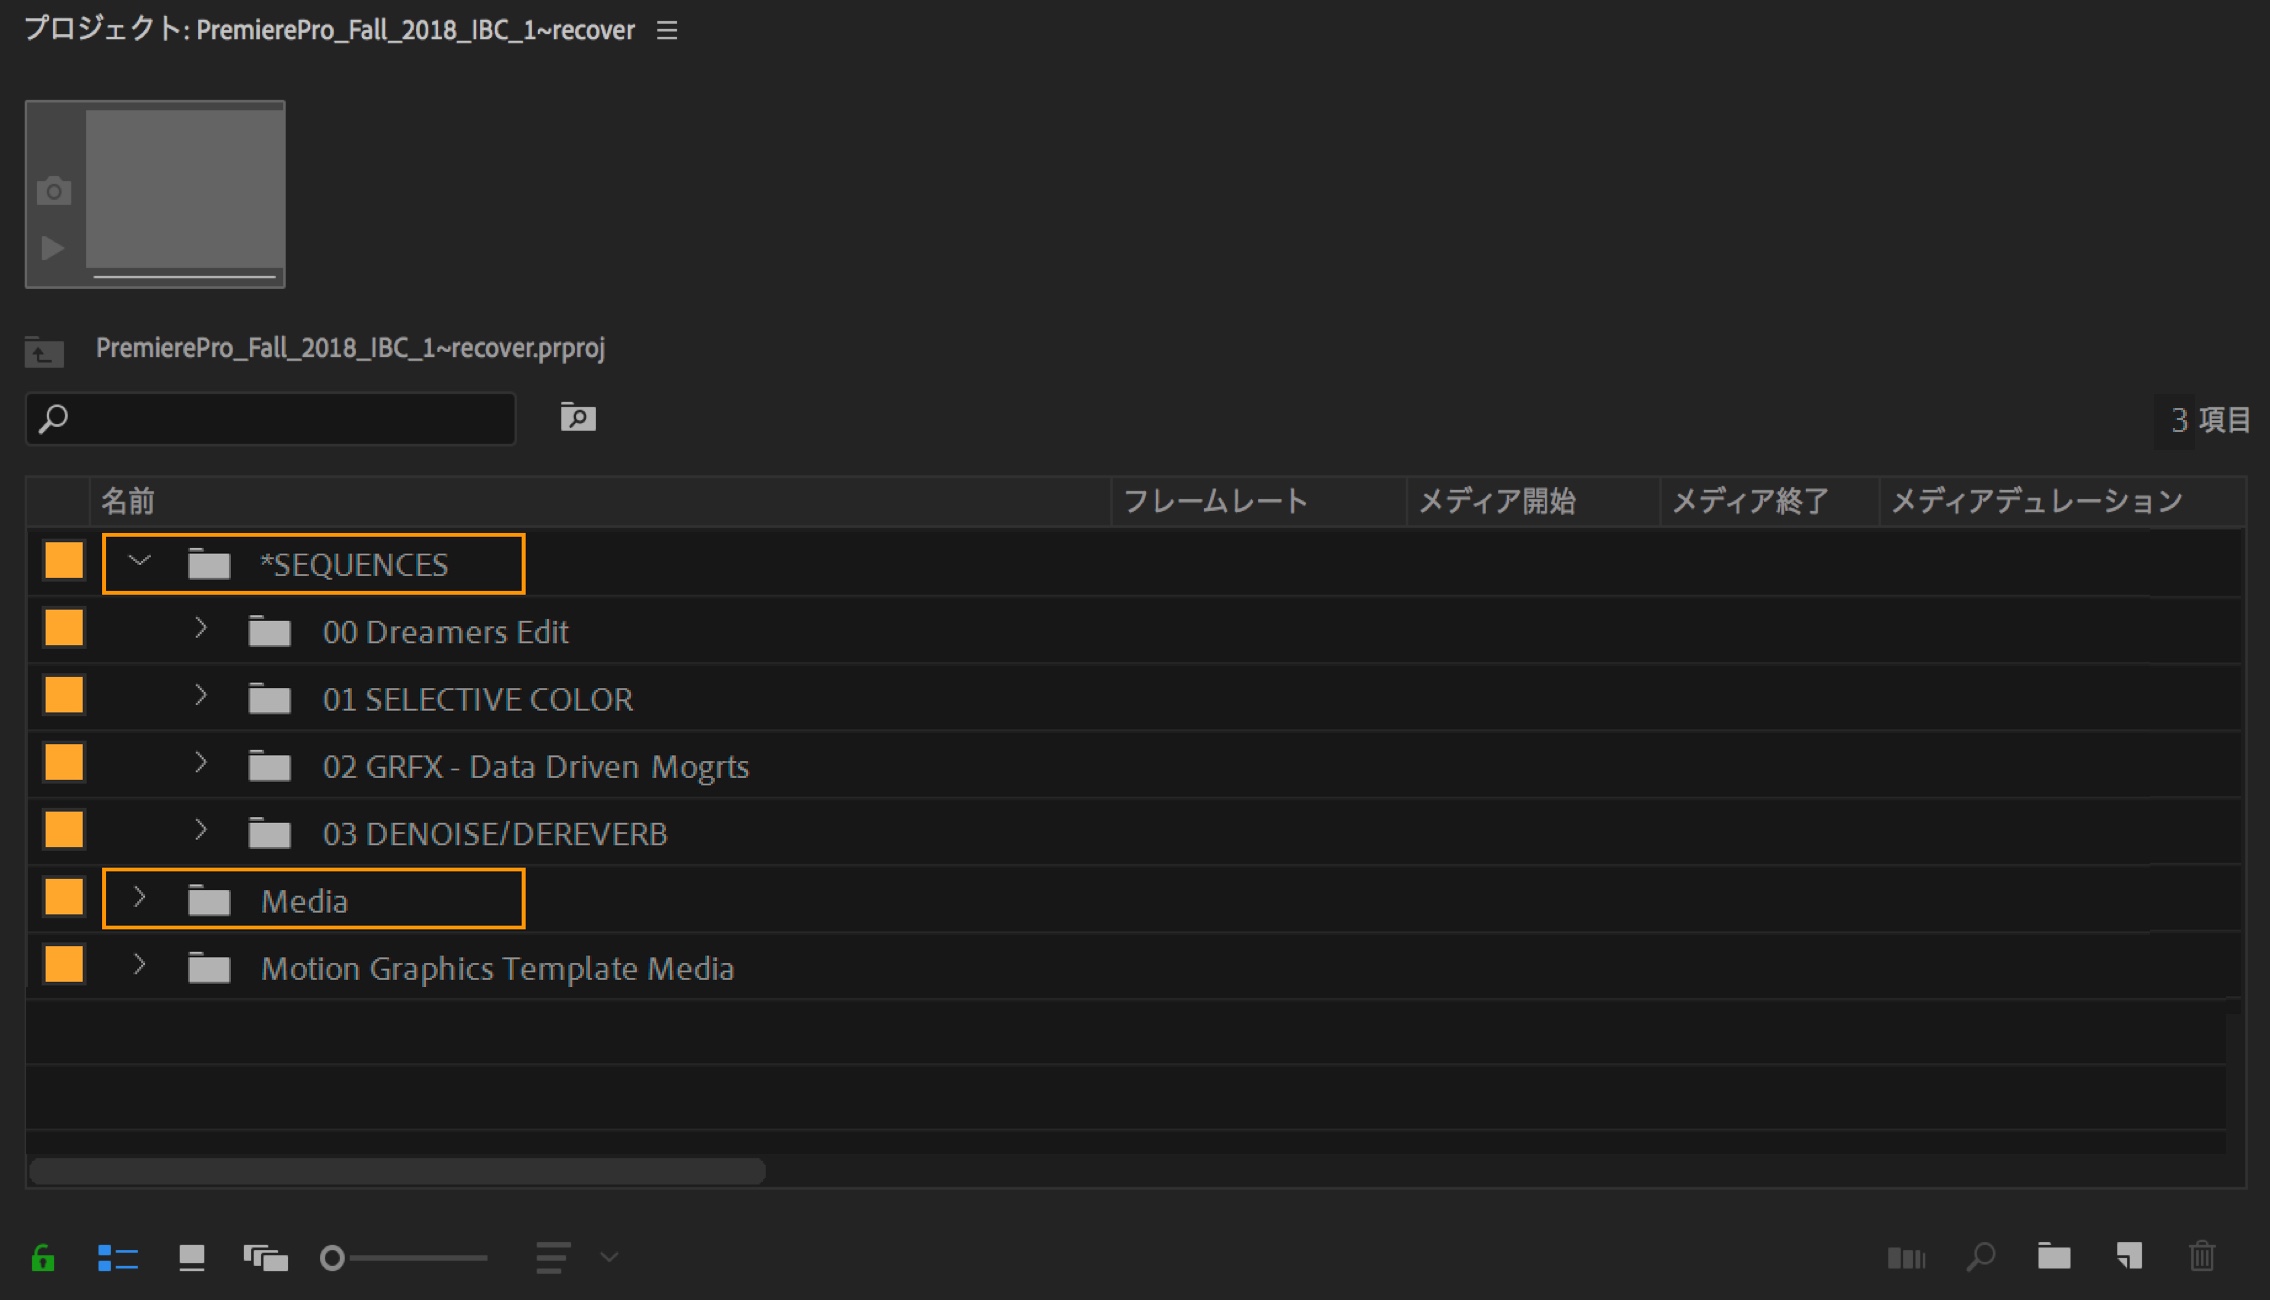Click label swatch for Motion Graphics Template Media
This screenshot has height=1300, width=2270.
point(64,965)
